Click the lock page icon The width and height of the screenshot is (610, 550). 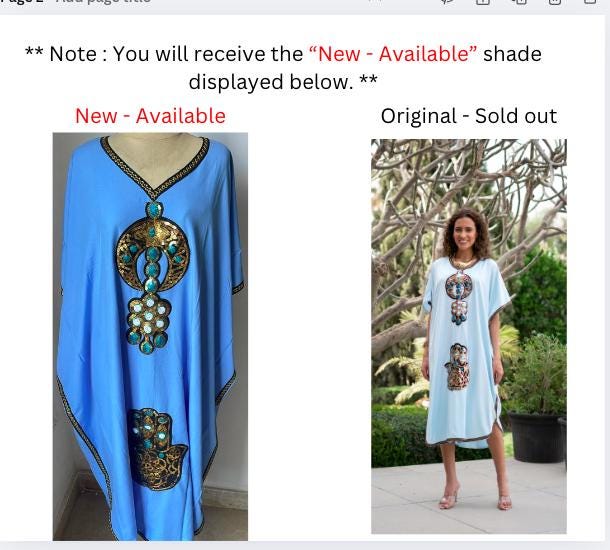pyautogui.click(x=483, y=2)
